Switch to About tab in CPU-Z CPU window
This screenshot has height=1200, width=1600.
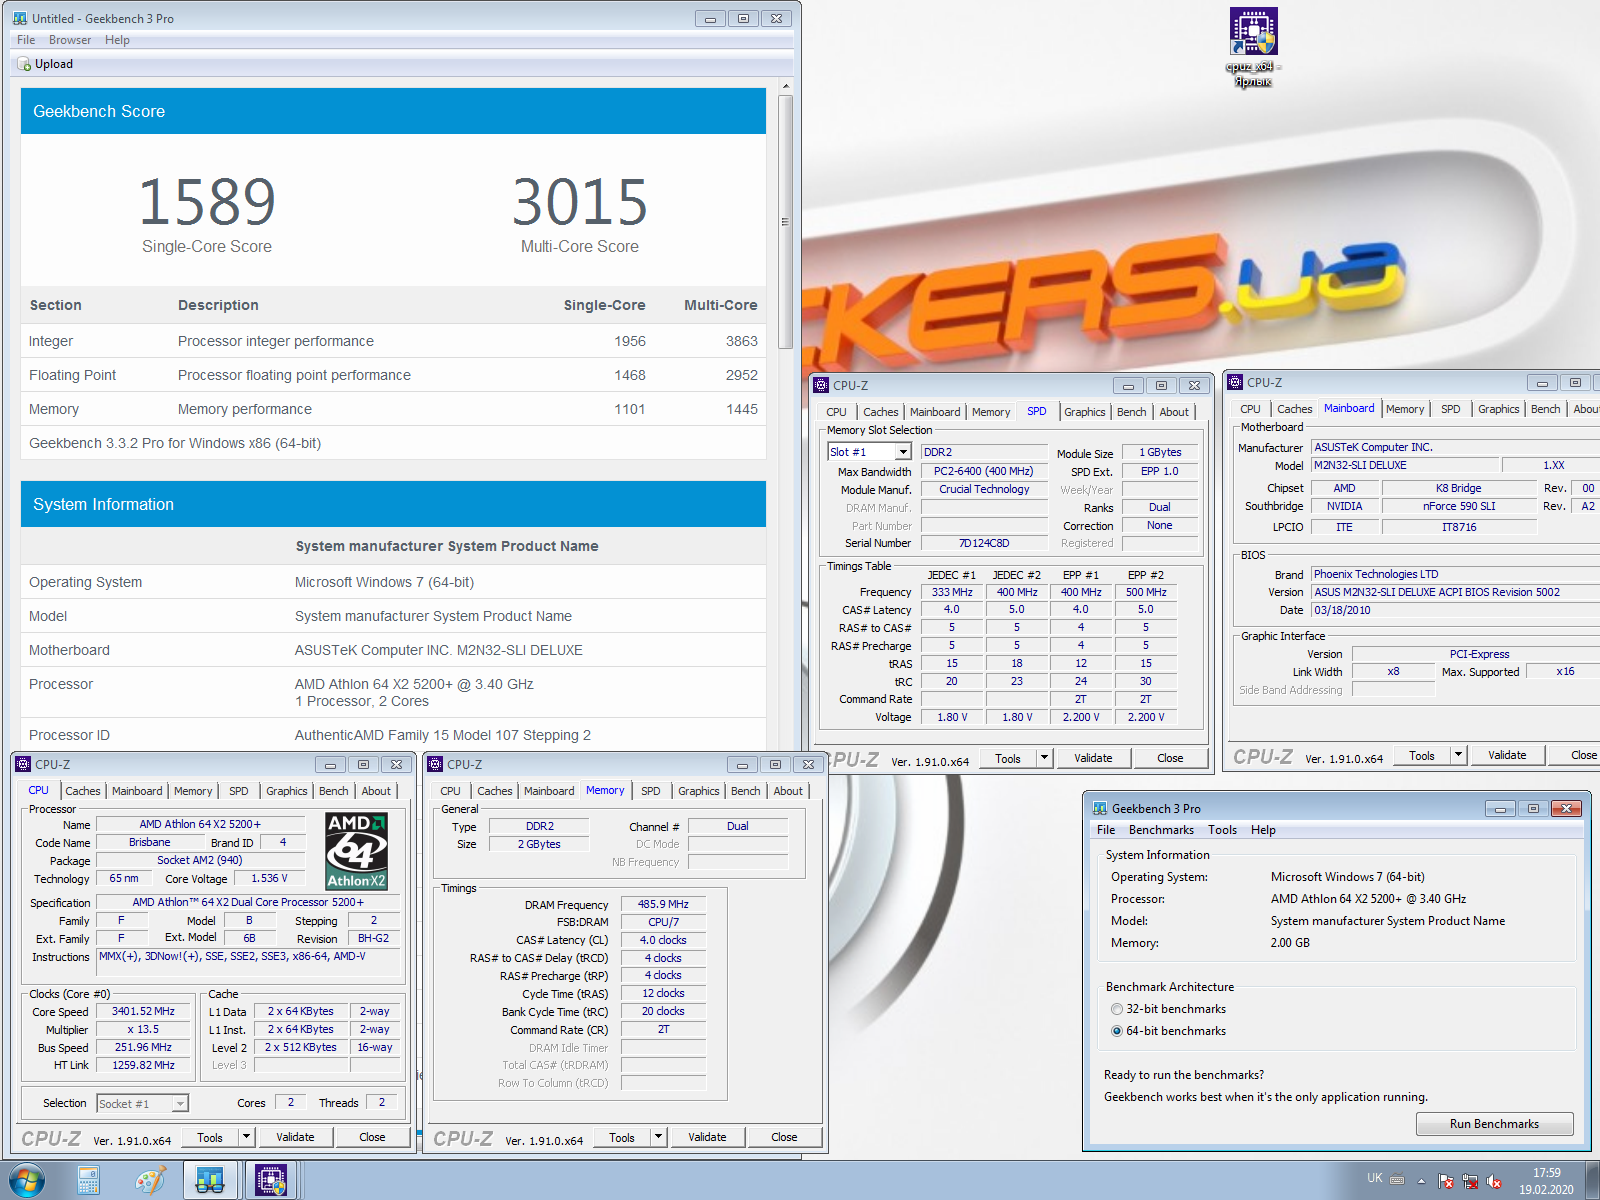point(376,791)
